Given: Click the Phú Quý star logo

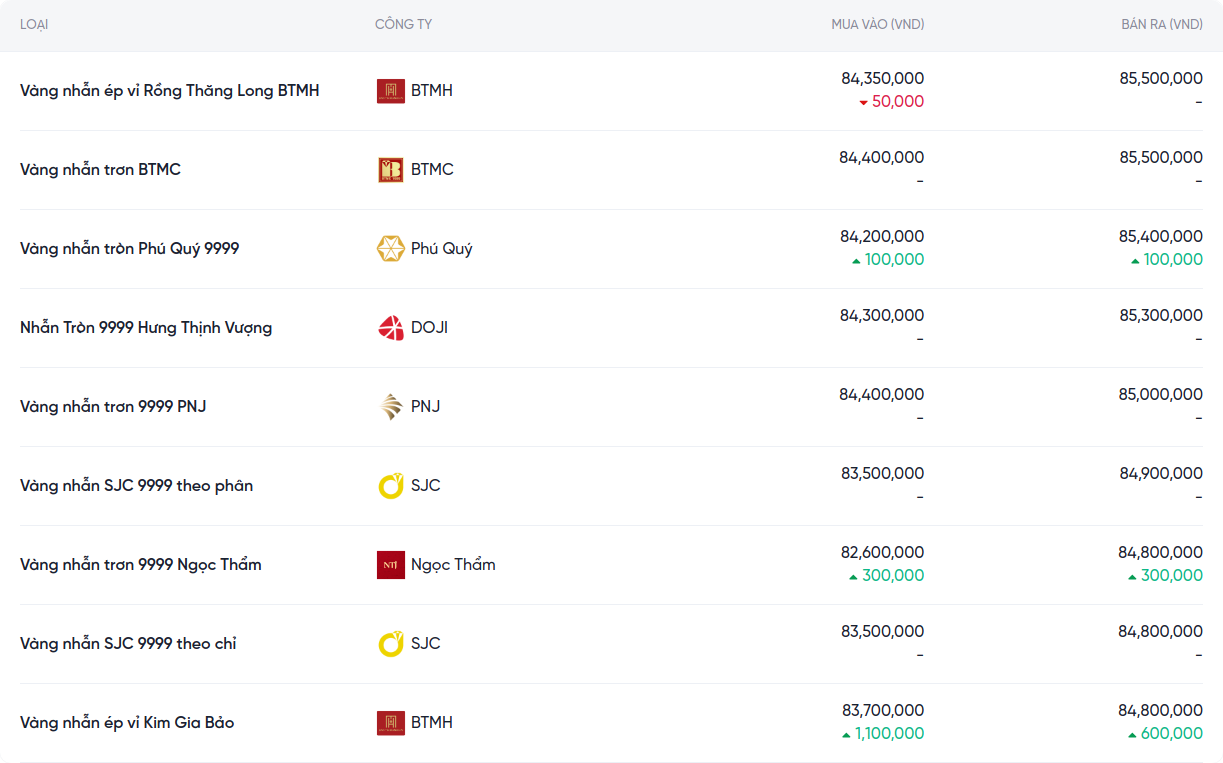Looking at the screenshot, I should click(390, 249).
